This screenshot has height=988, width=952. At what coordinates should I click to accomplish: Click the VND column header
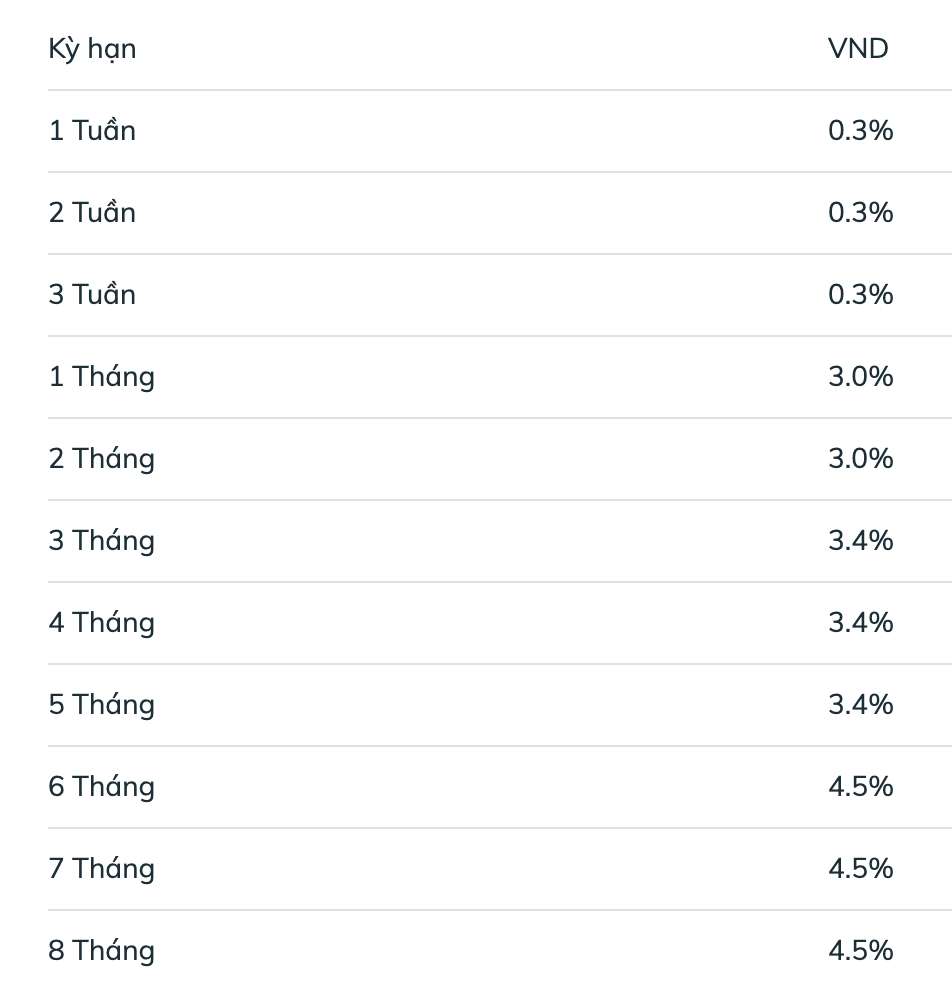pyautogui.click(x=858, y=48)
